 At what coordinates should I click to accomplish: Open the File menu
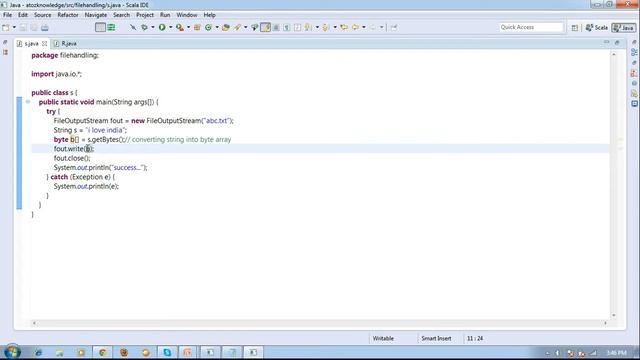click(x=7, y=15)
